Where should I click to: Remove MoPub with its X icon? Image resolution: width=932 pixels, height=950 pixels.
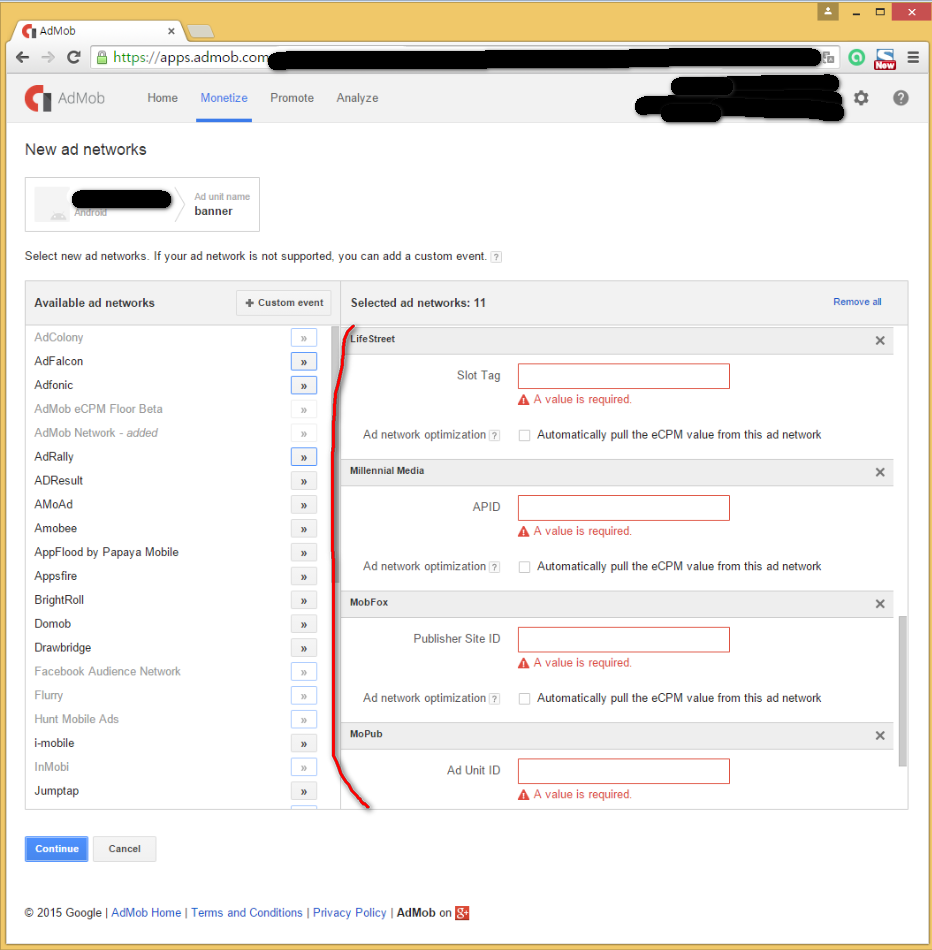point(880,736)
